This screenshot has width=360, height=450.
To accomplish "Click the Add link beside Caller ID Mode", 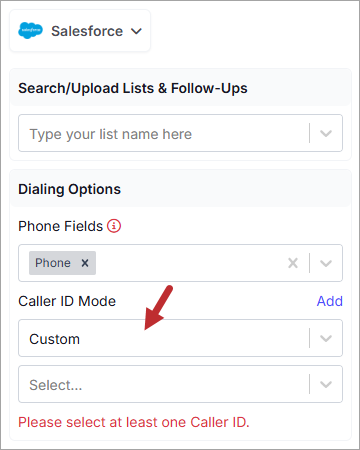I will pyautogui.click(x=329, y=301).
